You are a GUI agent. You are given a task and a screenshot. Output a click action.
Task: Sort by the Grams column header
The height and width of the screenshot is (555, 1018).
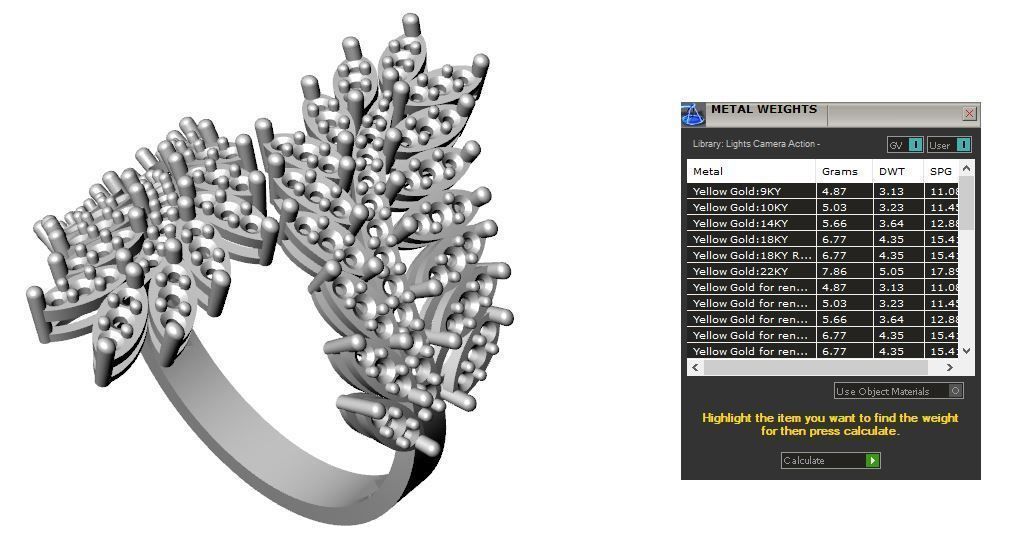coord(844,171)
